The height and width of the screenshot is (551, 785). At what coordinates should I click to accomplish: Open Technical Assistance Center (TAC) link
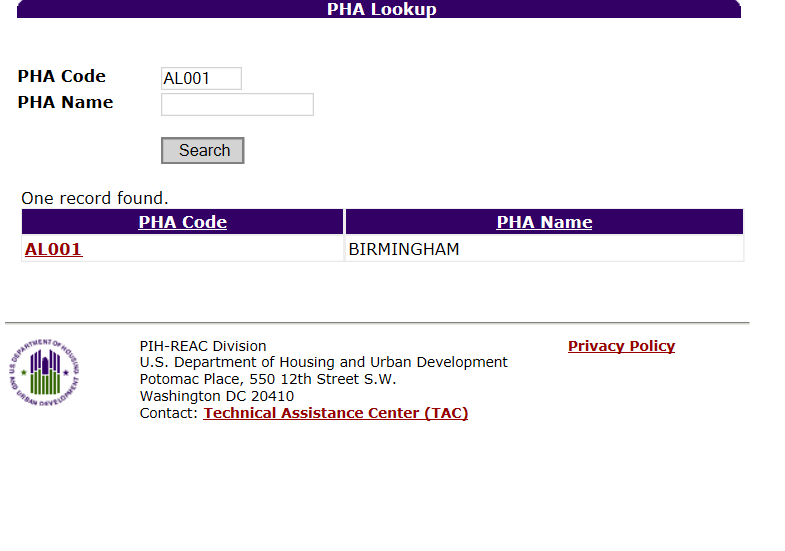[336, 413]
